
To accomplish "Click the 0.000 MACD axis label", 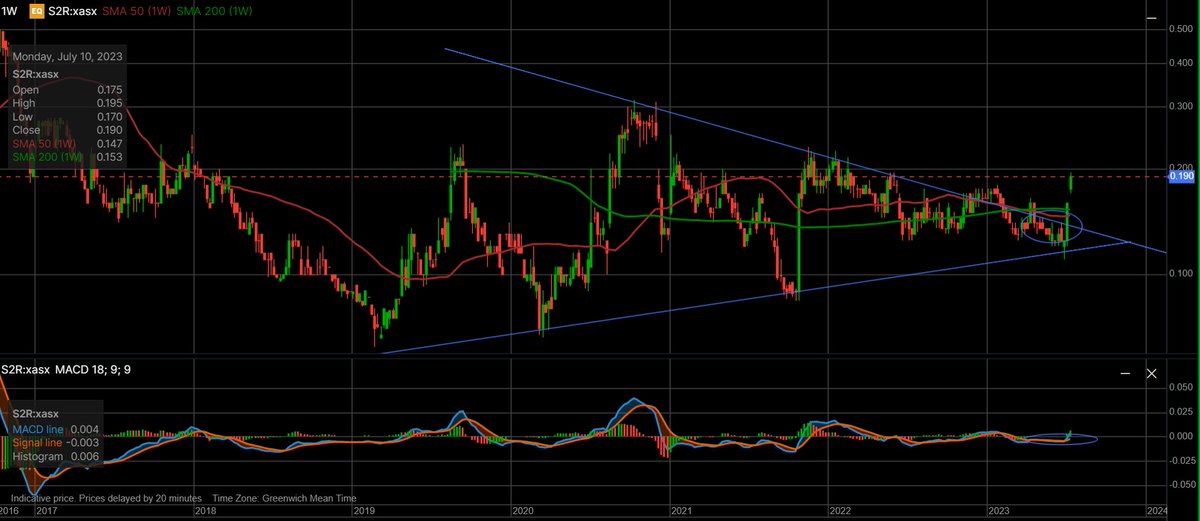I will (1180, 437).
